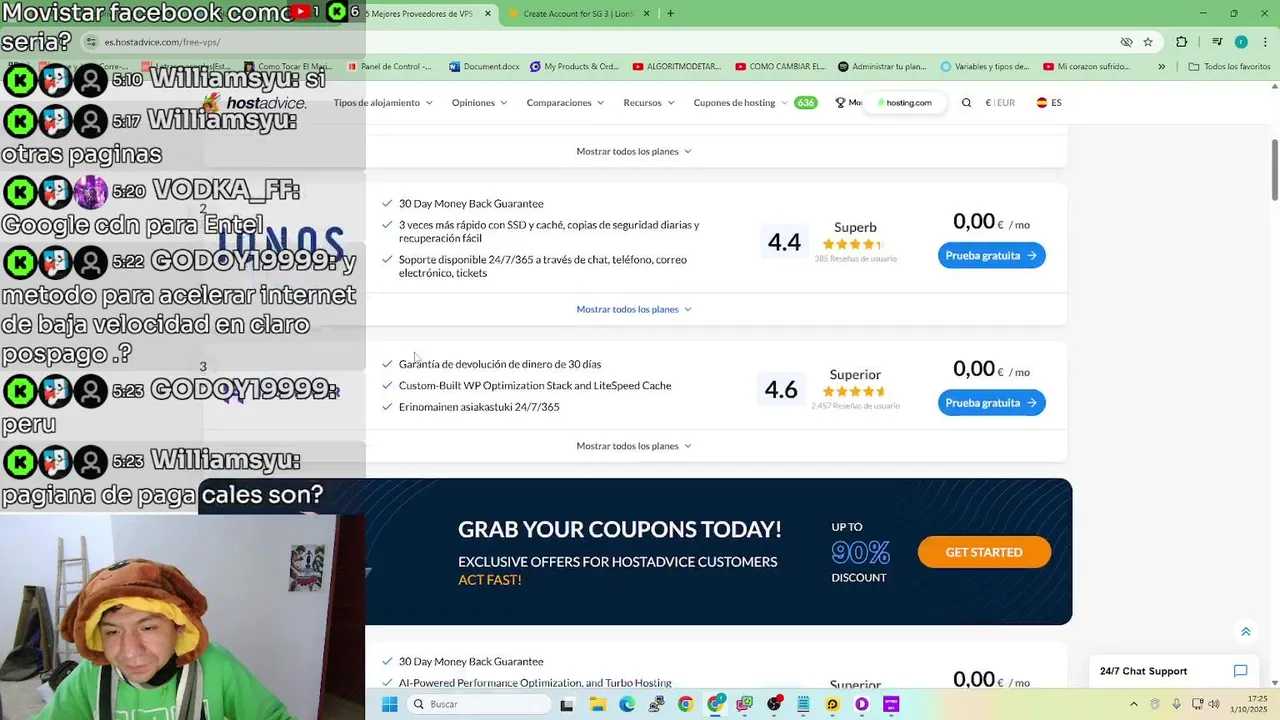Open Todos los favoritos folder
This screenshot has height=720, width=1280.
[x=1229, y=67]
